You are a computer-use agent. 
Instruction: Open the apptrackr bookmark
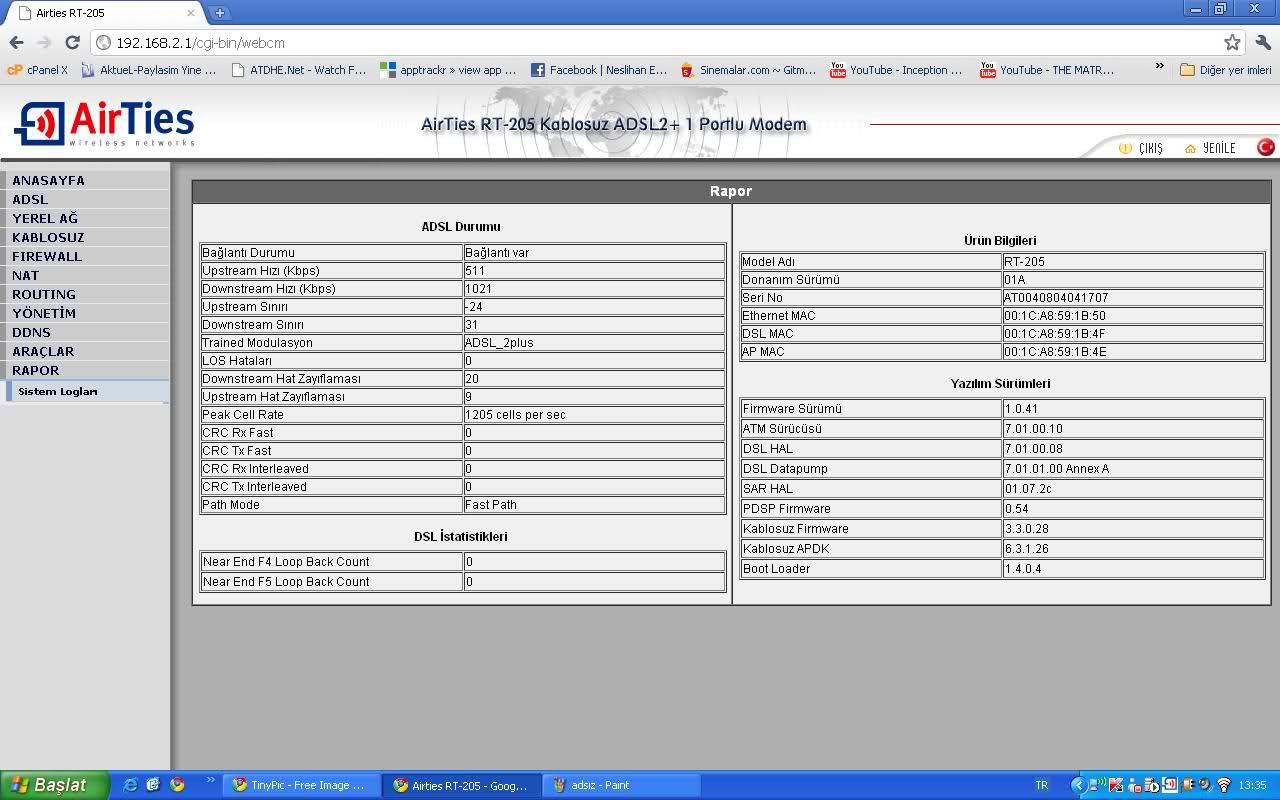tap(448, 70)
